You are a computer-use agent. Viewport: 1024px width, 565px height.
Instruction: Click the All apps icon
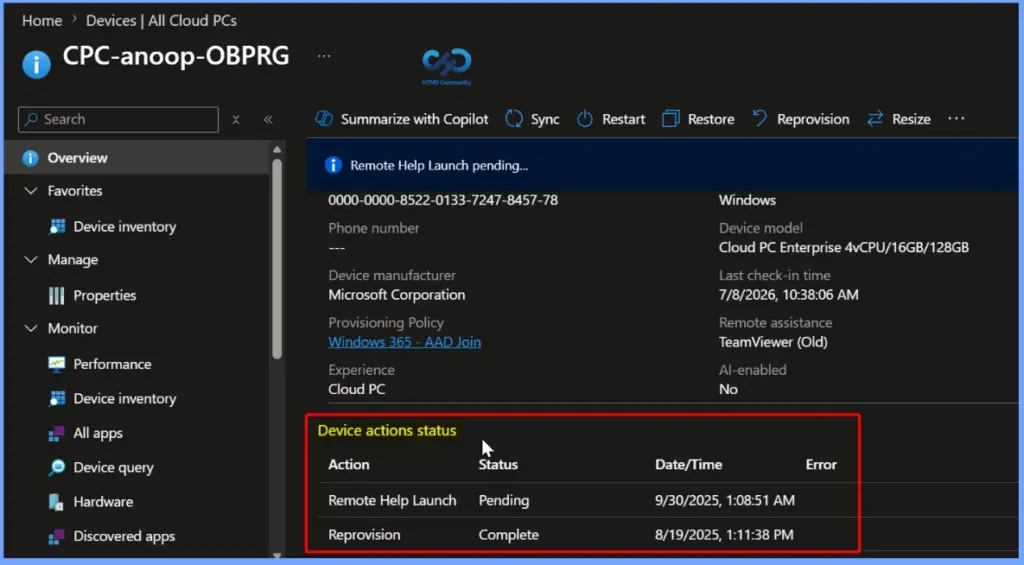pos(57,433)
